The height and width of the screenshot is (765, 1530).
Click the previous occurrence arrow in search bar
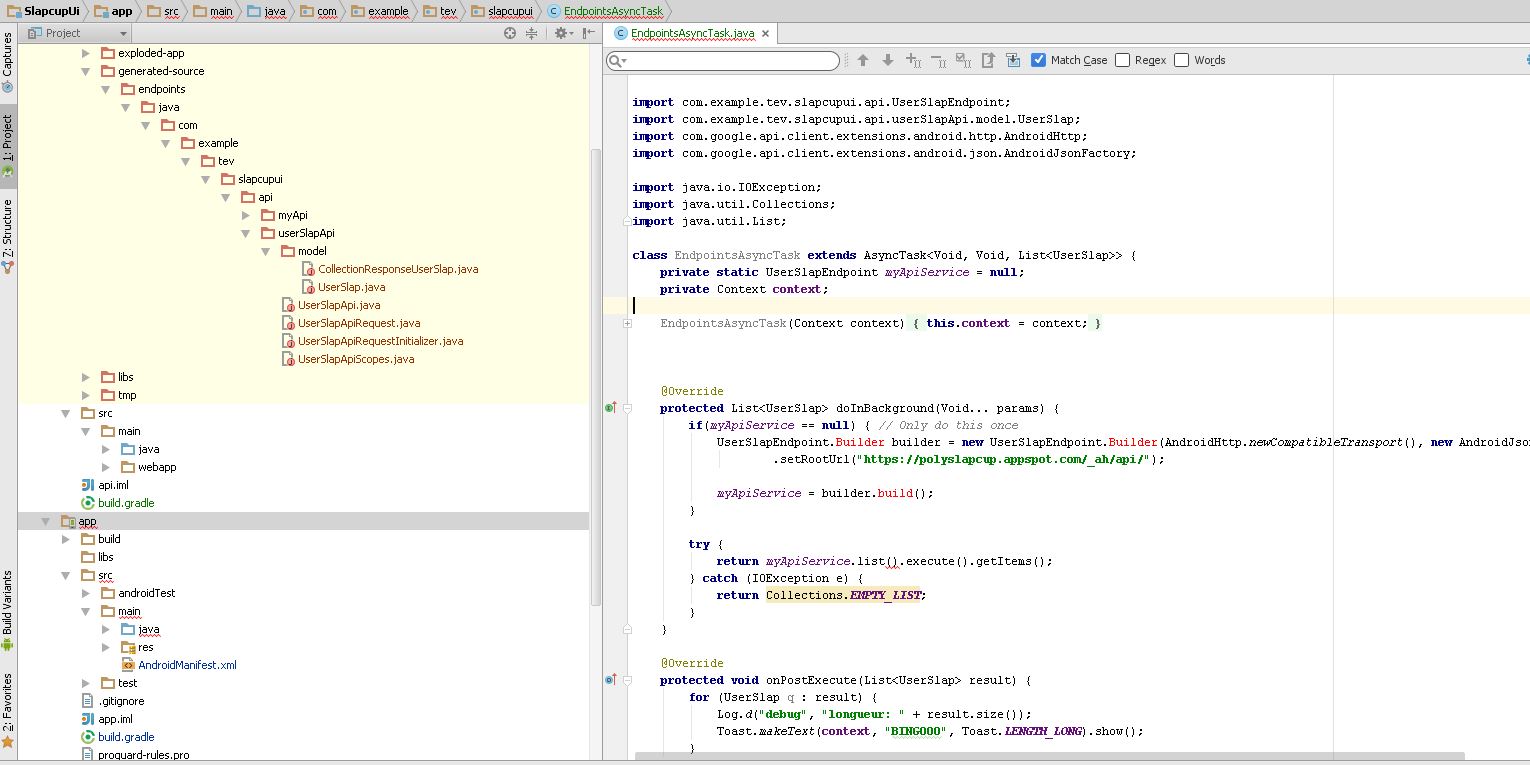862,60
